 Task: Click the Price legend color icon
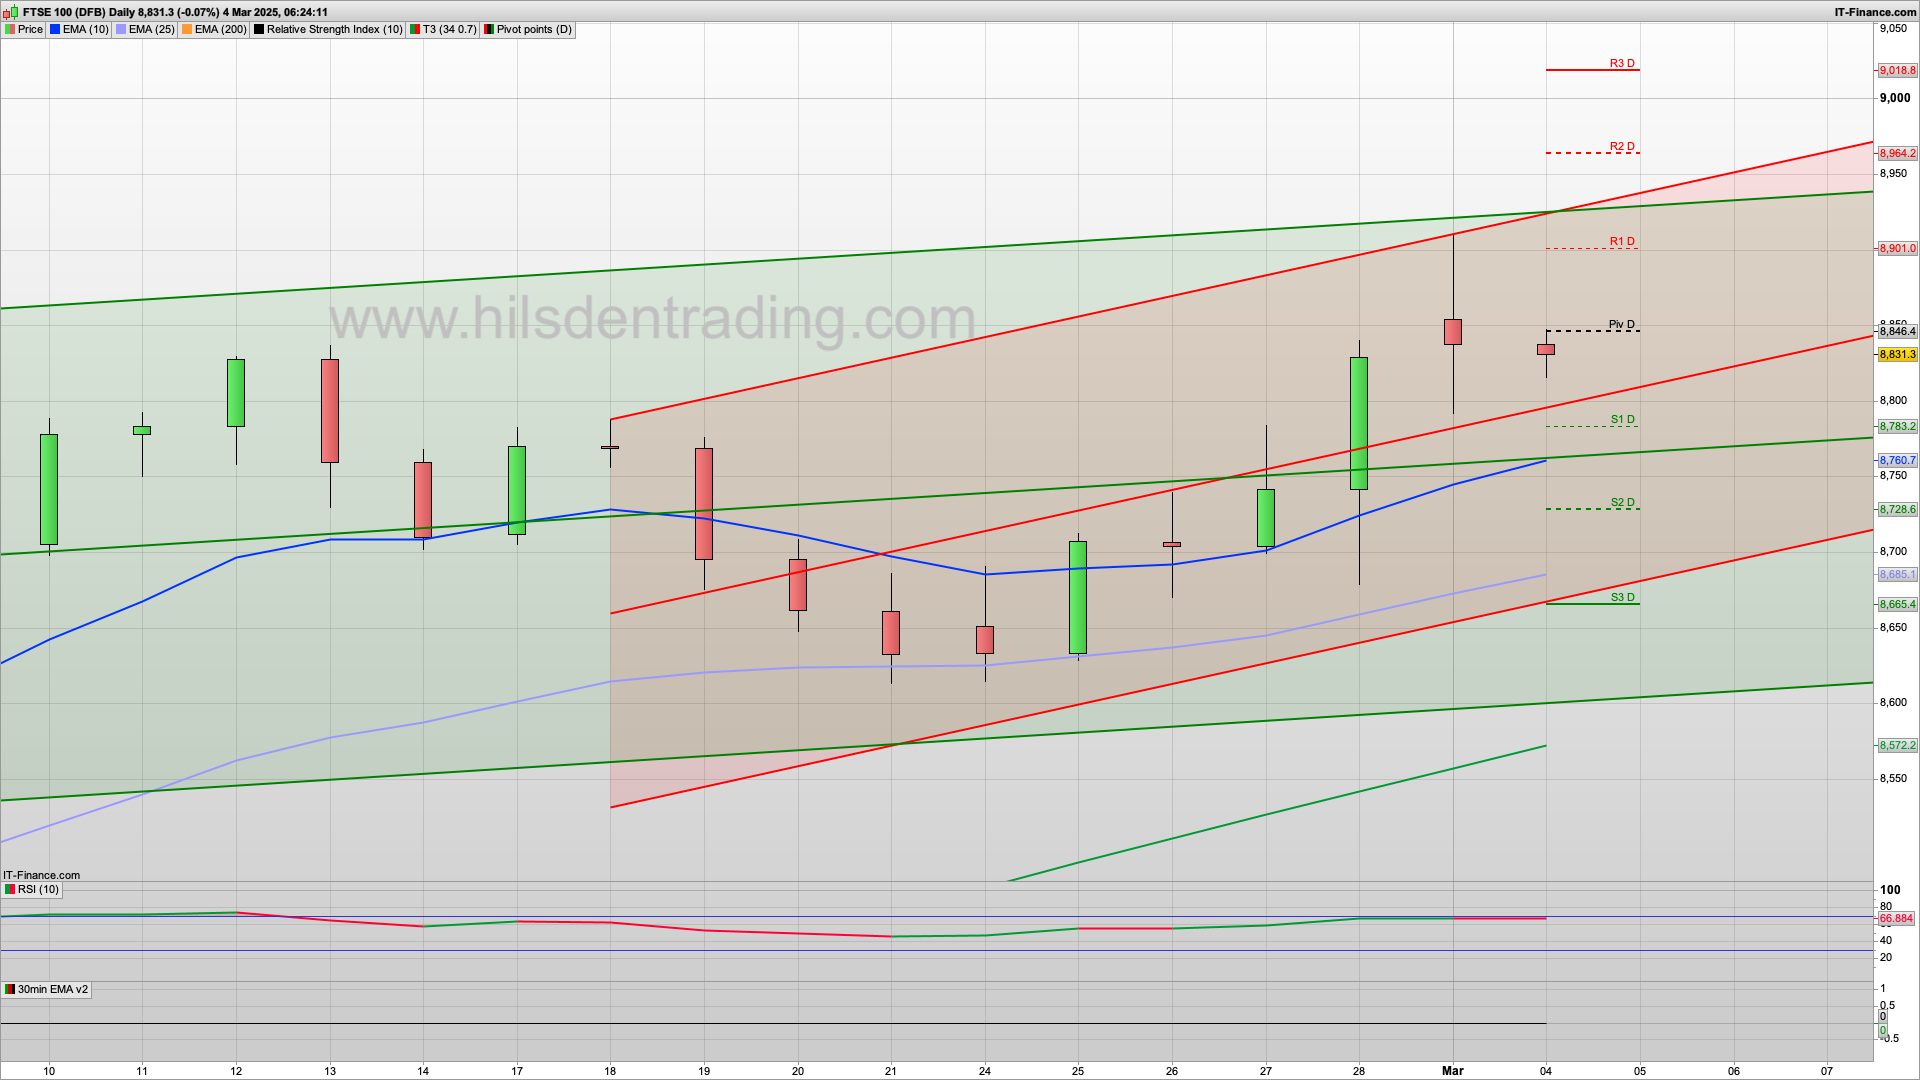[x=10, y=29]
